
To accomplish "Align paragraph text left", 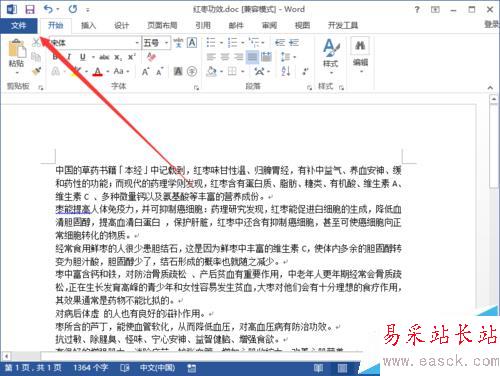I will click(x=211, y=57).
